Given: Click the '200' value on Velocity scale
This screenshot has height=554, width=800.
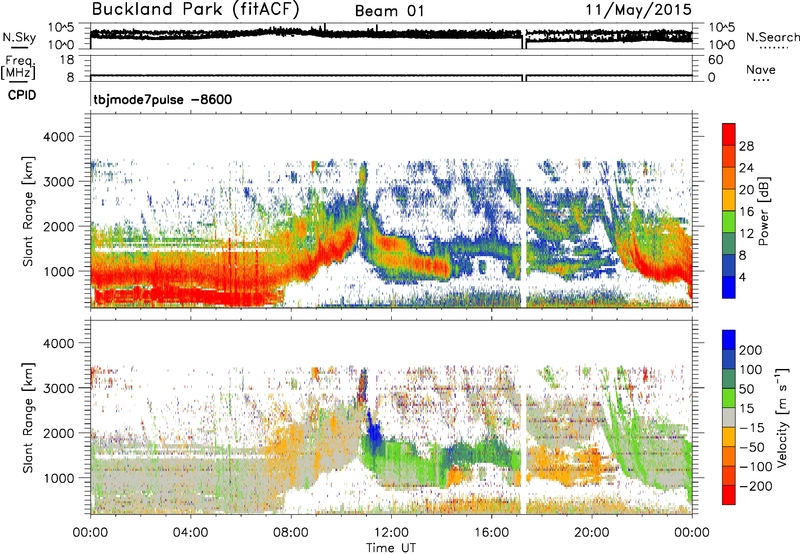Looking at the screenshot, I should [x=751, y=350].
